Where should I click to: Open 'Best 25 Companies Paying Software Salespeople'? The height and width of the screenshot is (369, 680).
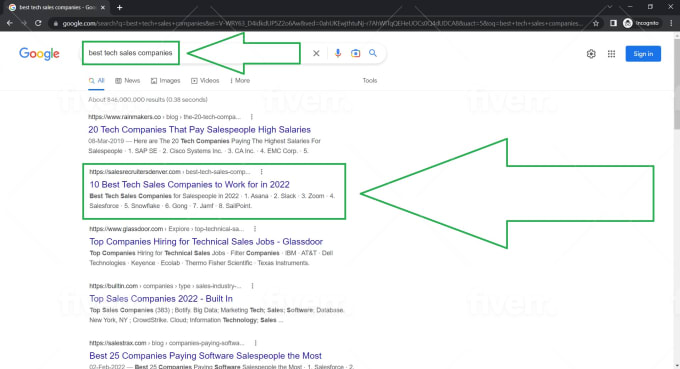(x=206, y=356)
